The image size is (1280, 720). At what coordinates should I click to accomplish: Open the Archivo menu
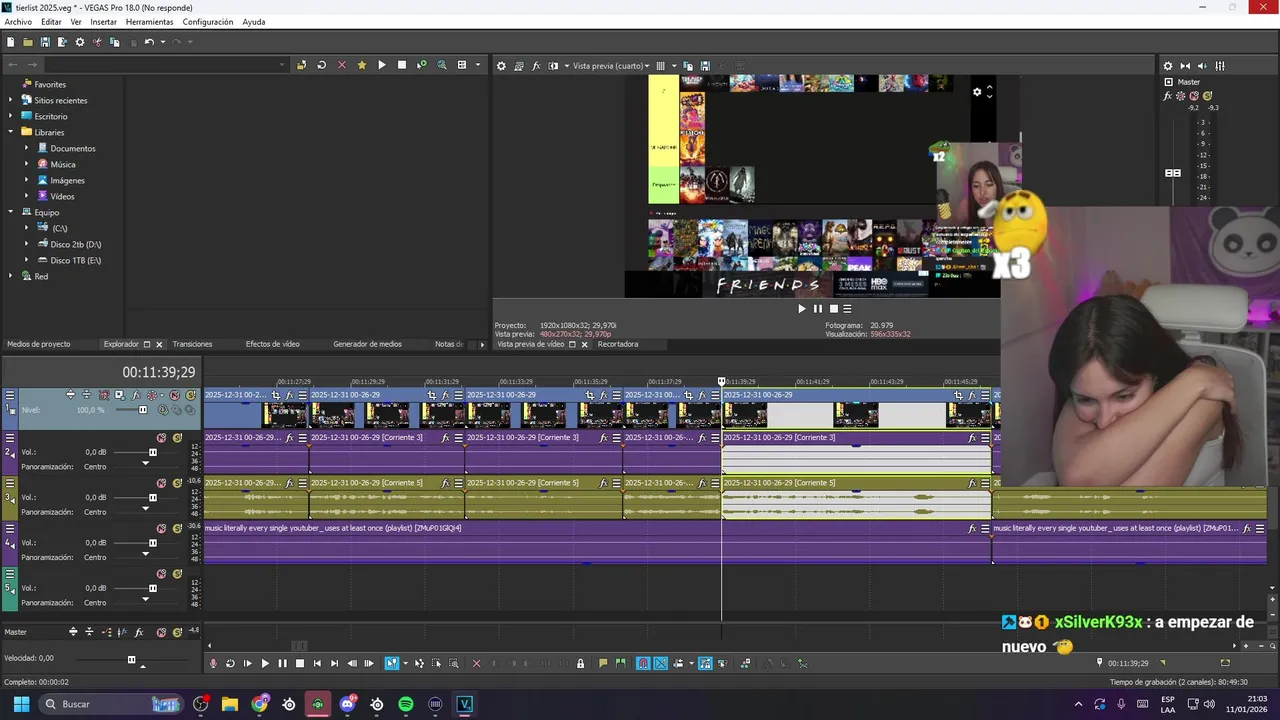(18, 22)
